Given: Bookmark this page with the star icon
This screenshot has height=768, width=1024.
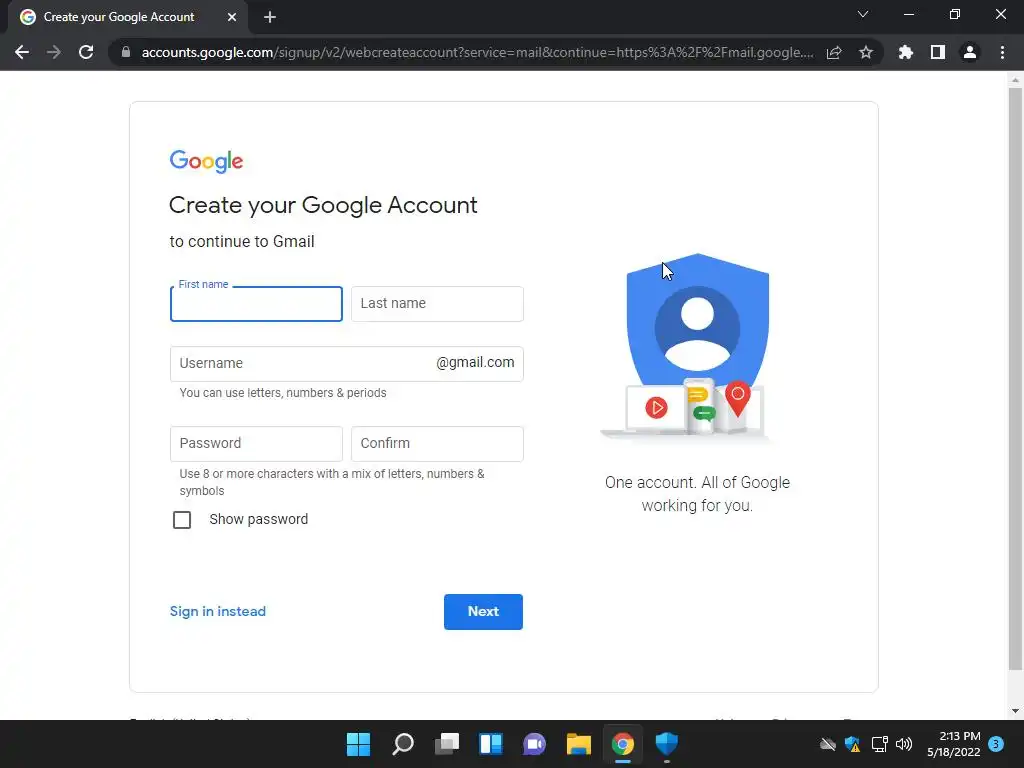Looking at the screenshot, I should coord(866,52).
